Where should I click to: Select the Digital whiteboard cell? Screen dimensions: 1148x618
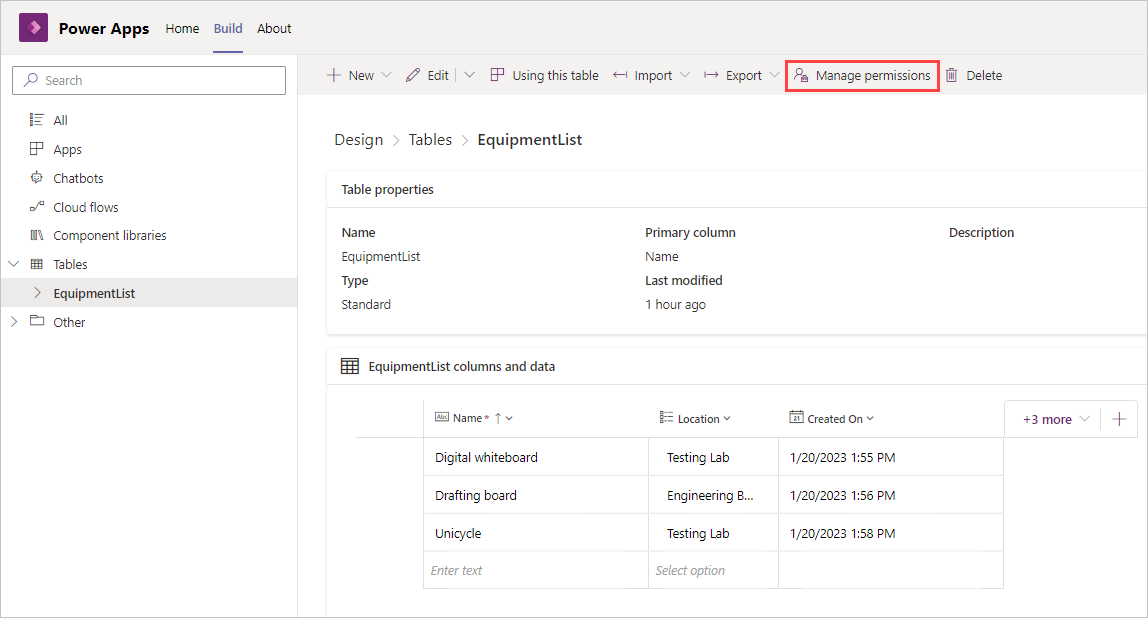pyautogui.click(x=536, y=457)
